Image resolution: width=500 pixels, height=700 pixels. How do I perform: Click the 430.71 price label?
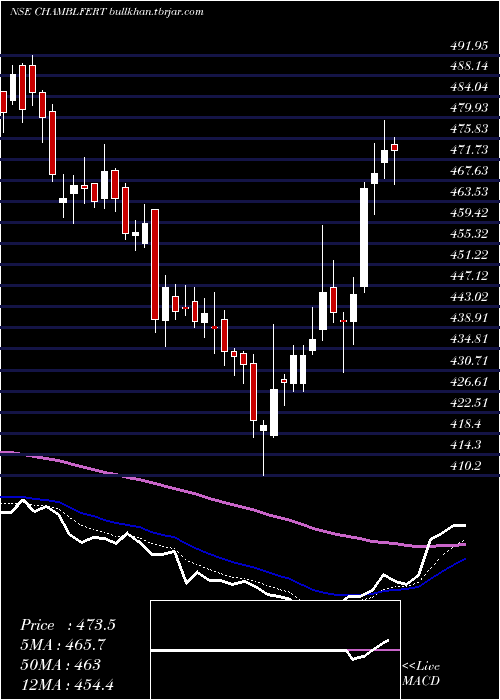pos(468,360)
